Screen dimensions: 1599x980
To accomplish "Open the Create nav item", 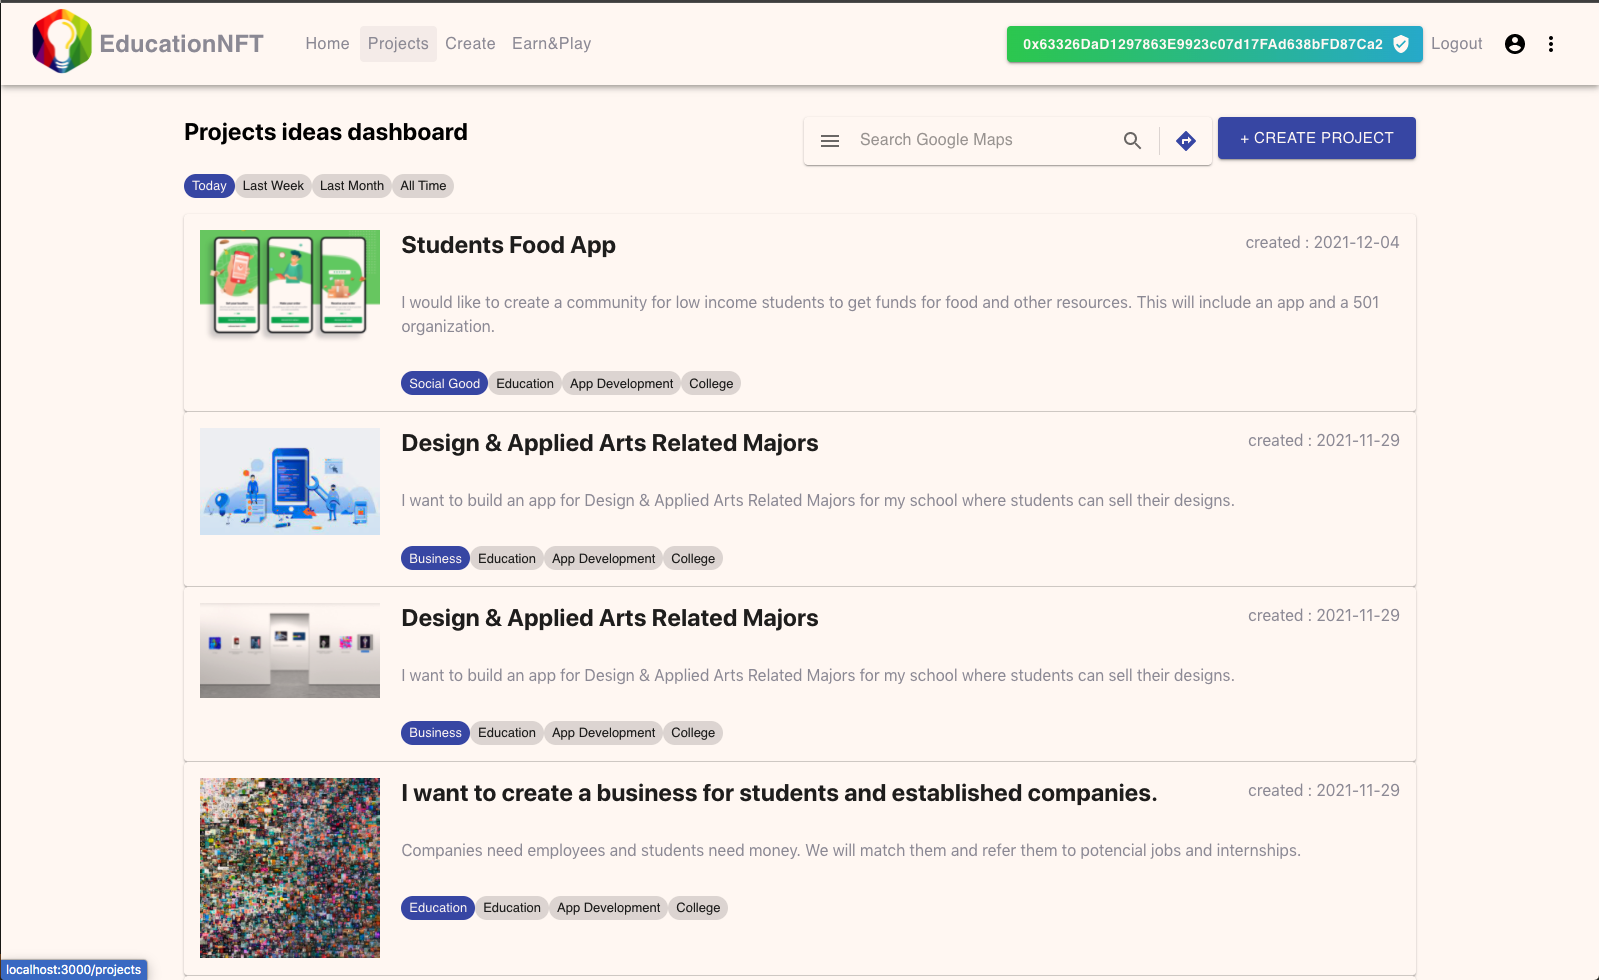I will tap(470, 44).
